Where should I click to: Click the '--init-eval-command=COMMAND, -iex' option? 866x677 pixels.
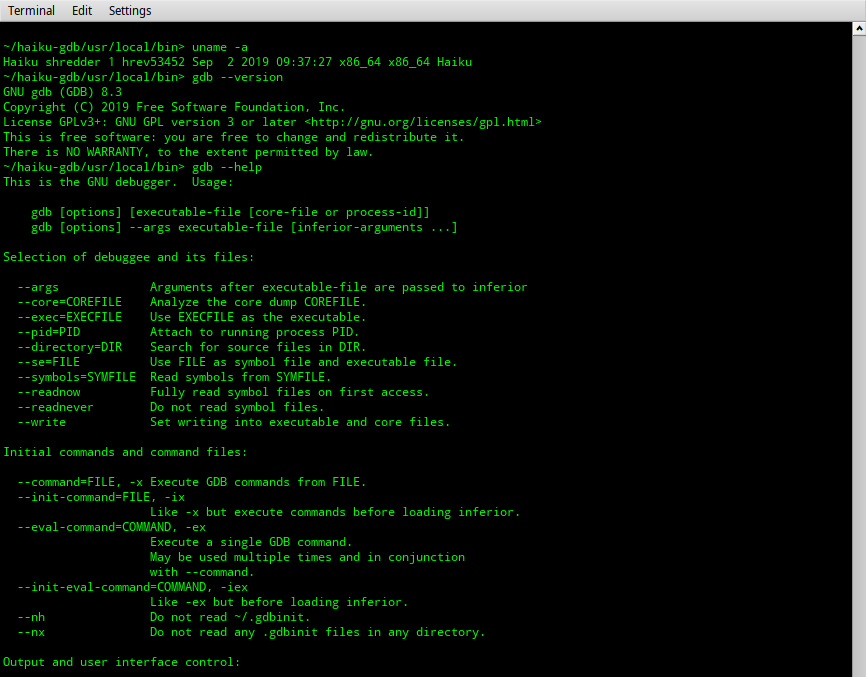(133, 587)
